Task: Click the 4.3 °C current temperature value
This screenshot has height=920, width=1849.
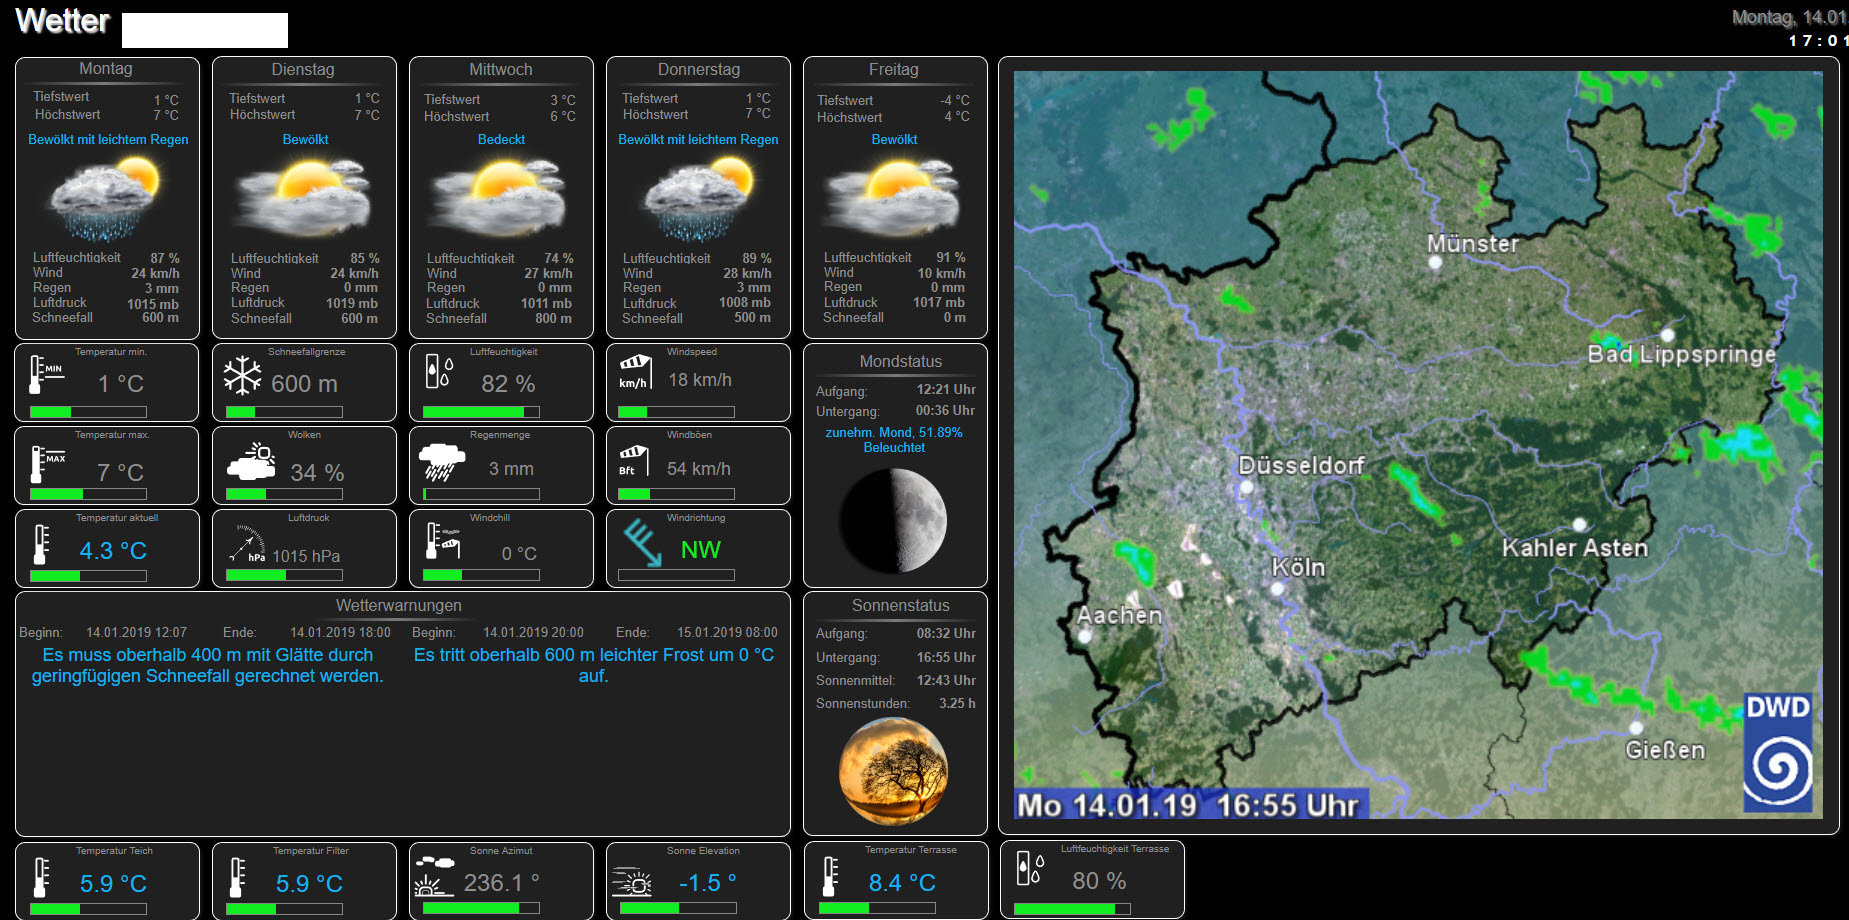Action: [x=113, y=551]
